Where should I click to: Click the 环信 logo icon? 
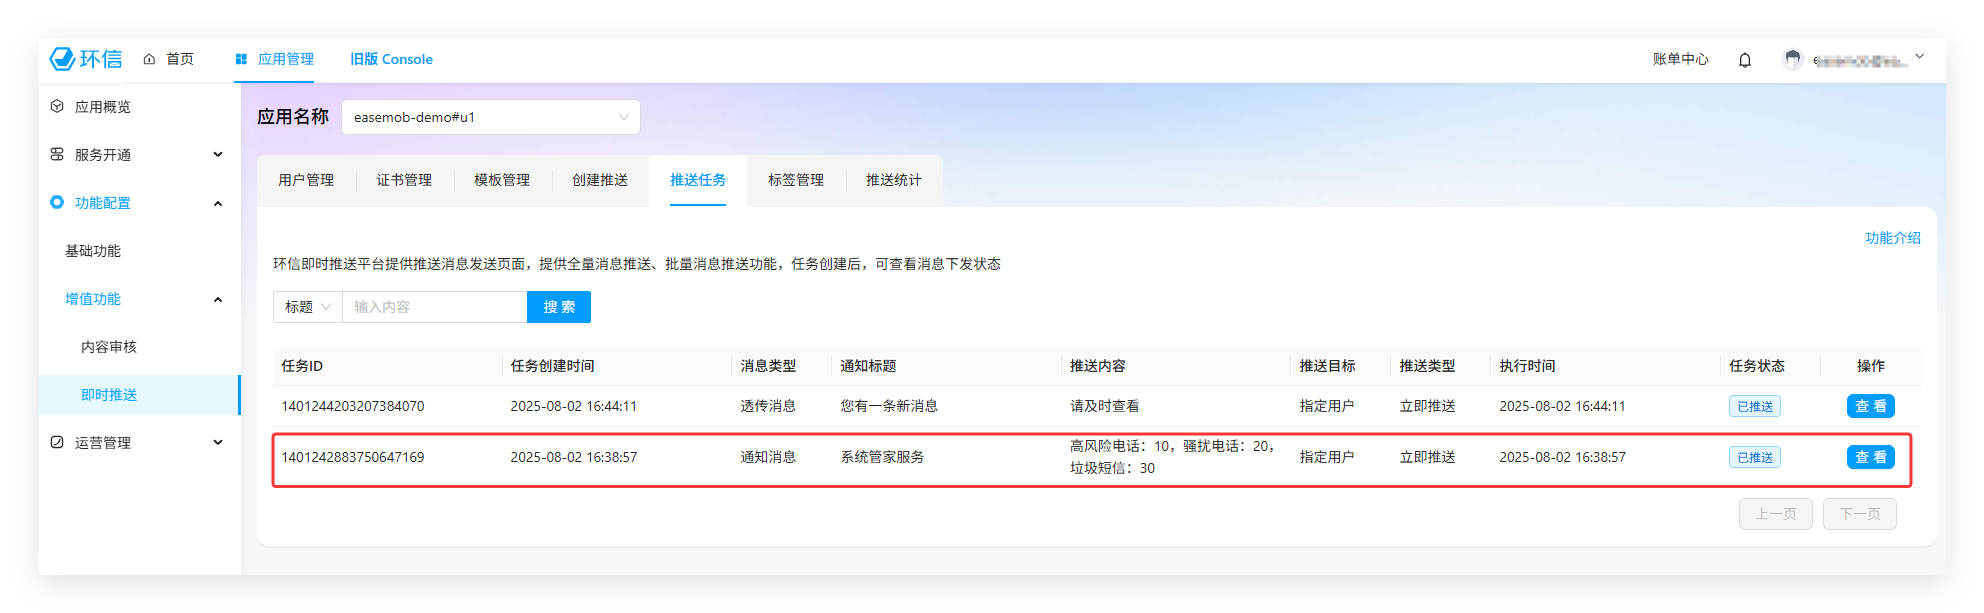[63, 59]
